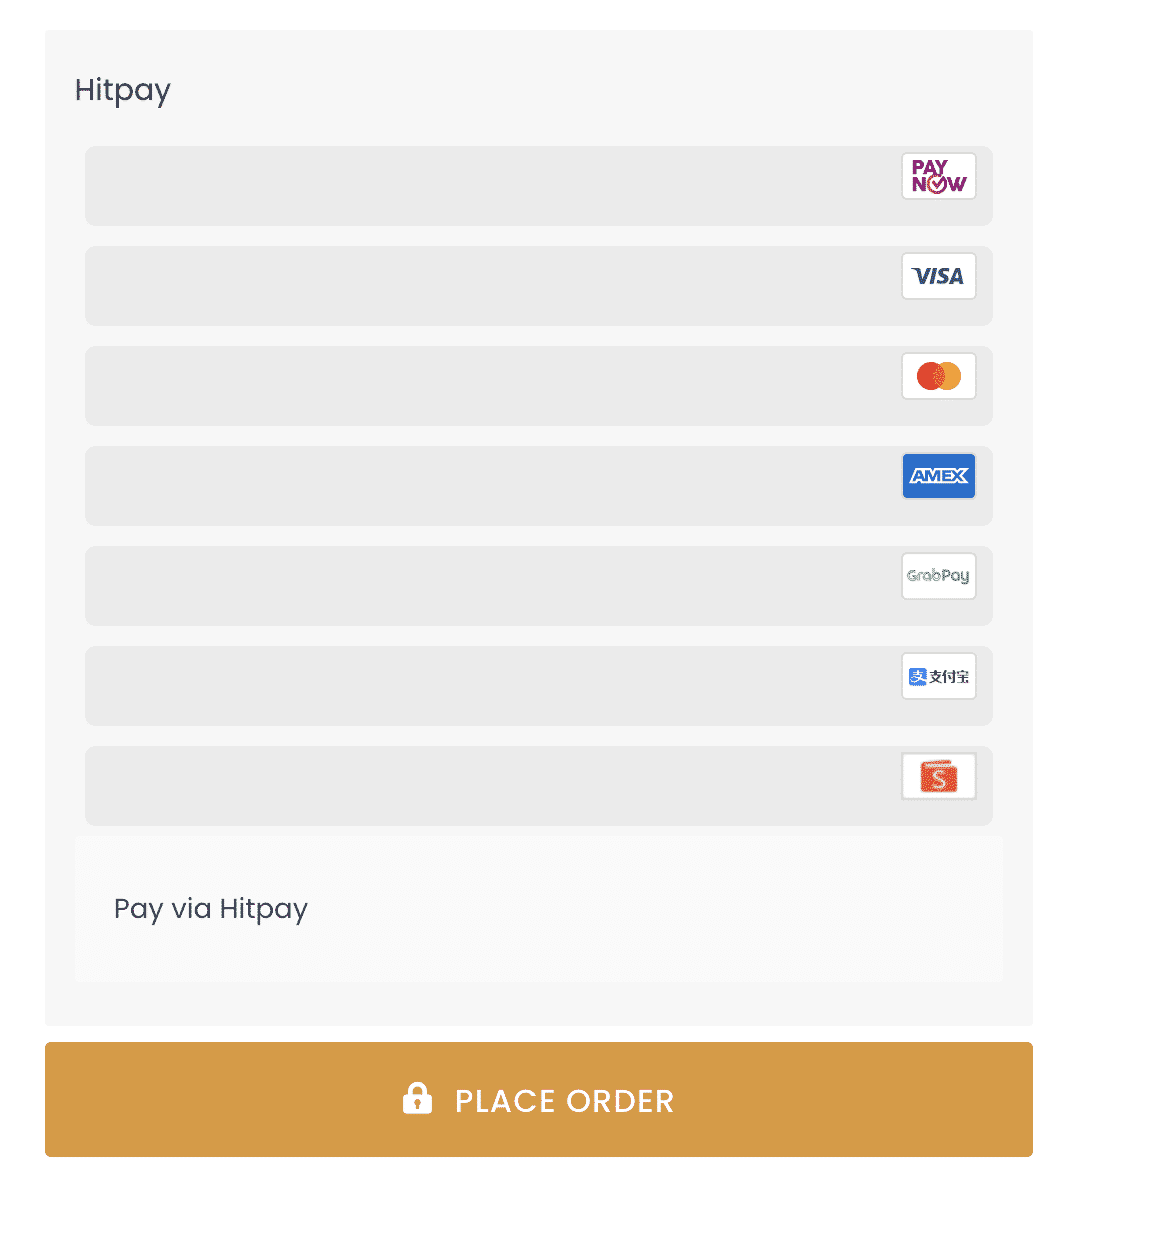Click the PLACE ORDER button

click(x=539, y=1099)
